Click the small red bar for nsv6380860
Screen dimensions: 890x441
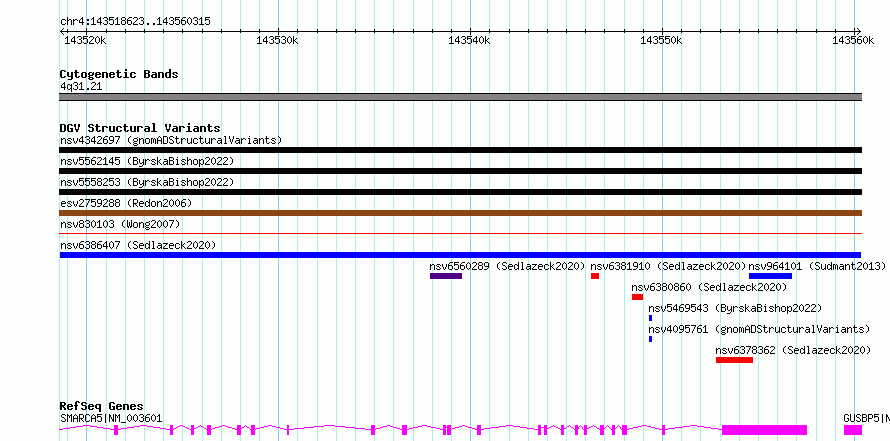(637, 297)
